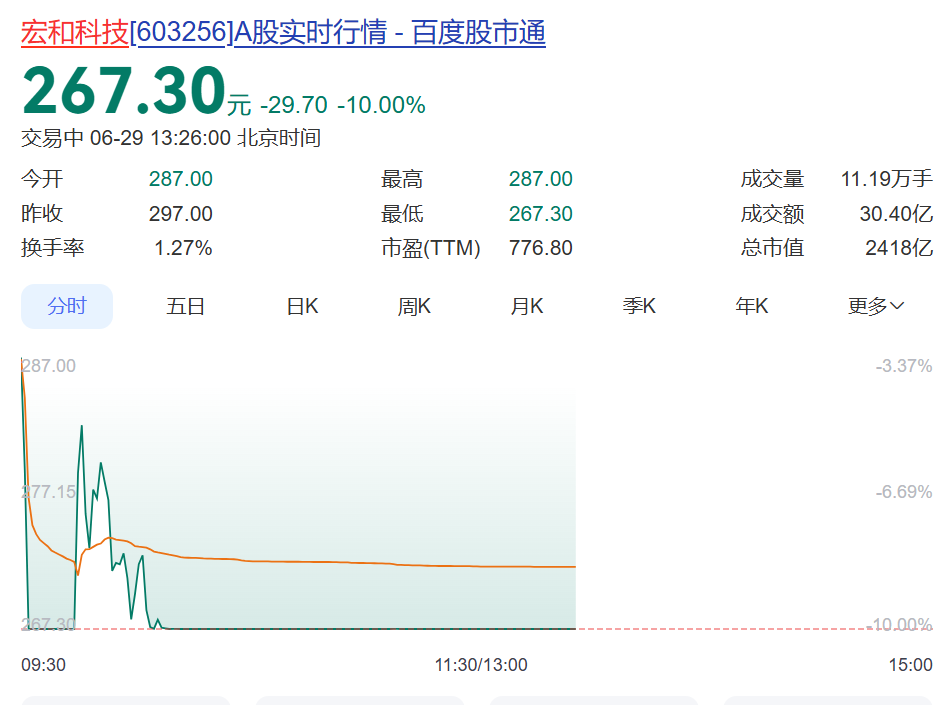Click the 15:00 time axis label

(910, 665)
